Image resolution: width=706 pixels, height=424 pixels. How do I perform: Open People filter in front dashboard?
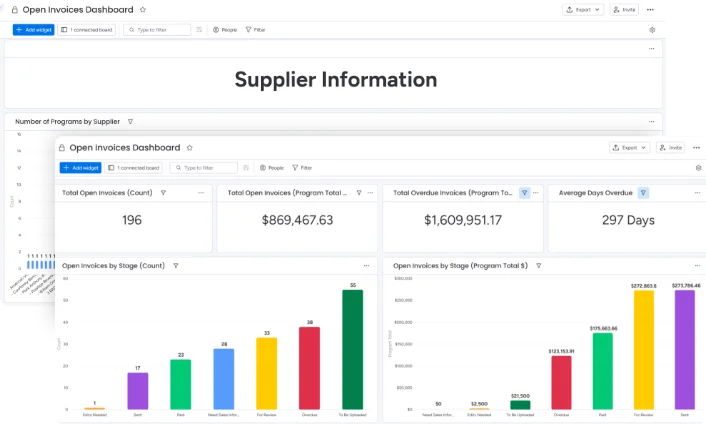(271, 168)
